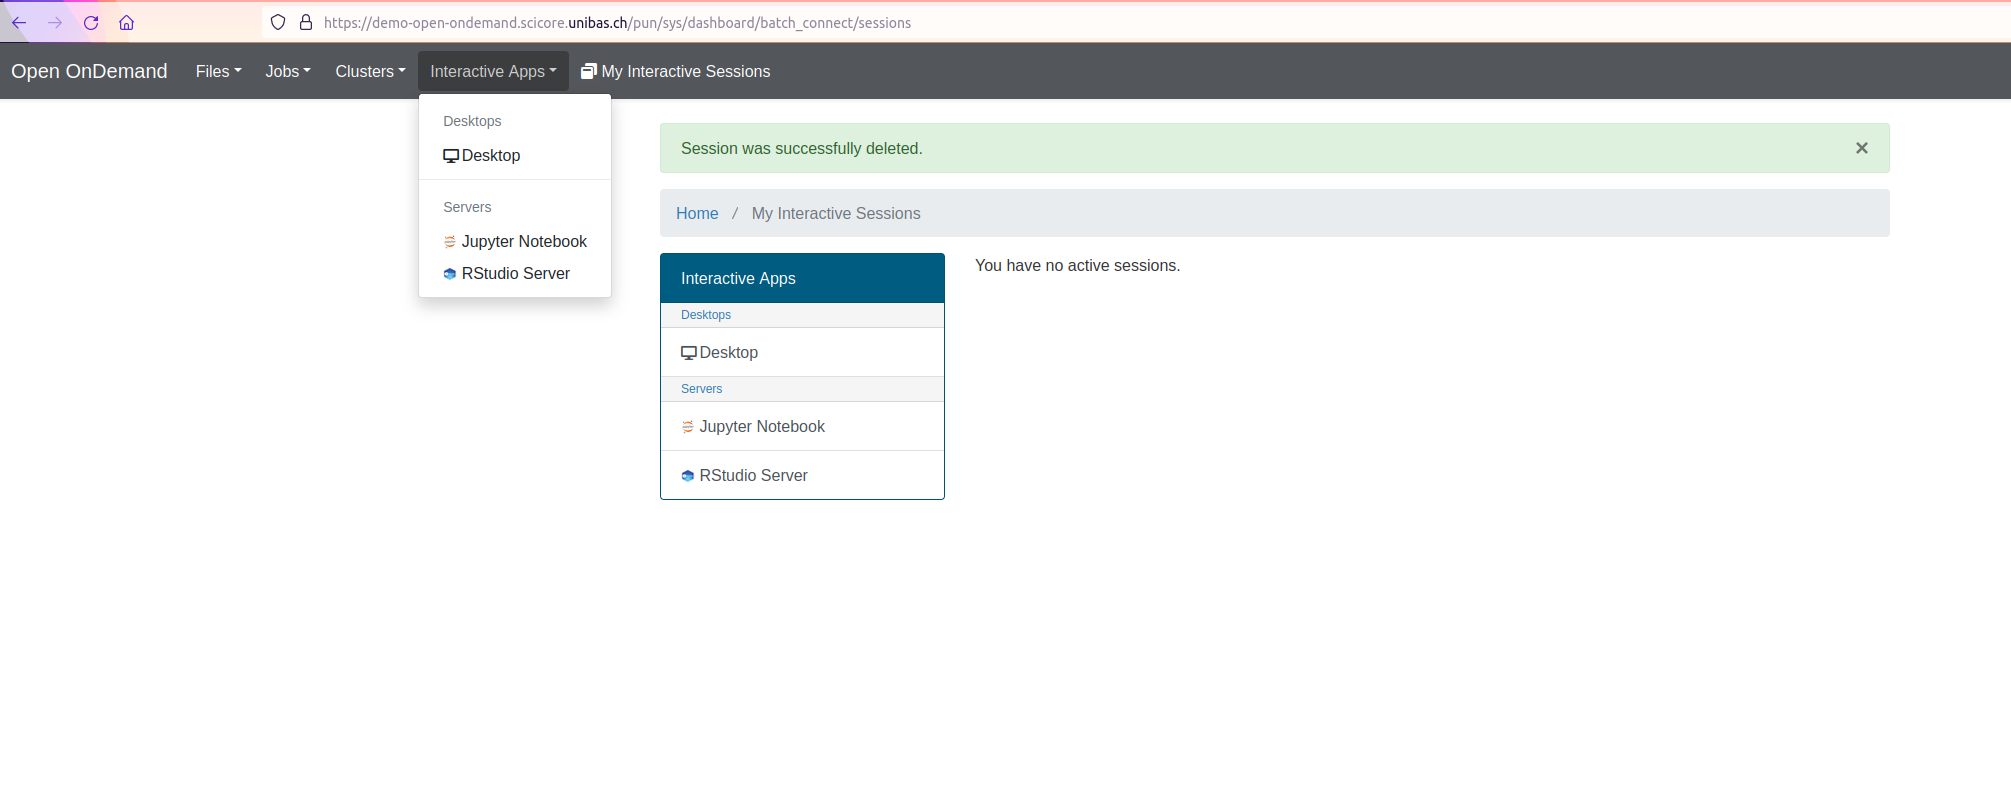Dismiss the session deleted success alert
The height and width of the screenshot is (797, 2011).
click(1861, 148)
